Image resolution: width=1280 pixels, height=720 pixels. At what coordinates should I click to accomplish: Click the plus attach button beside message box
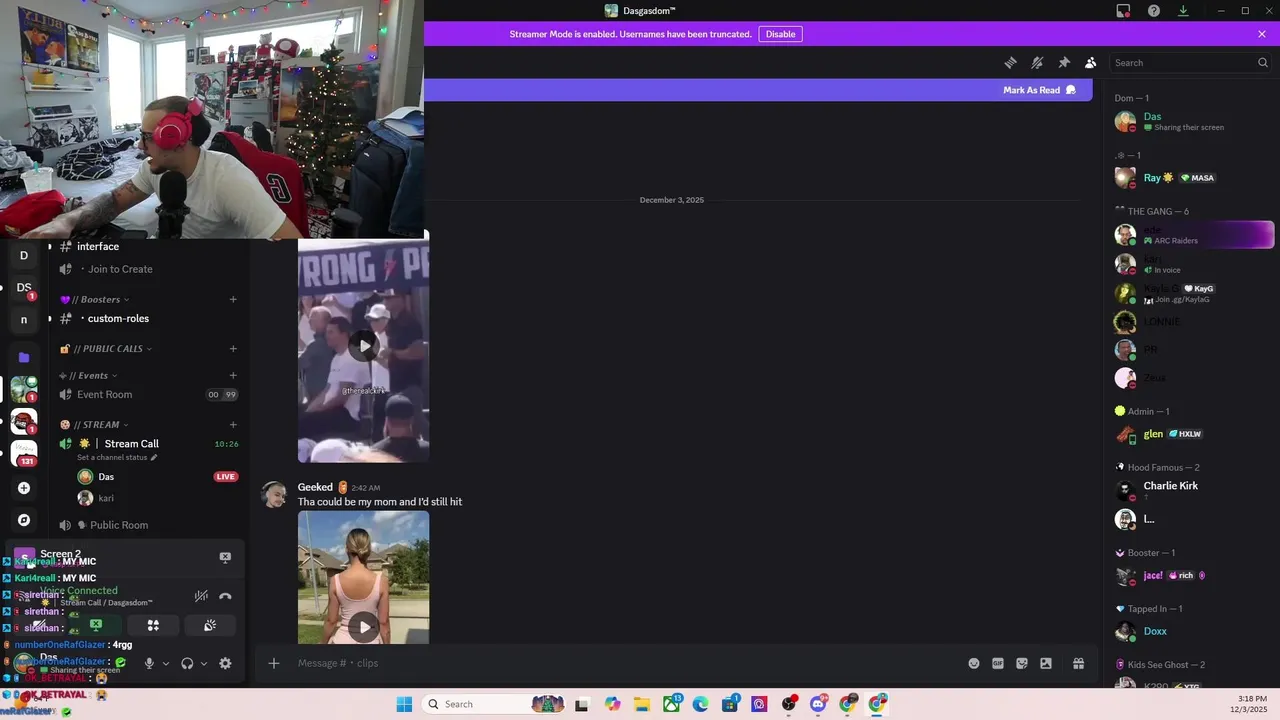pos(274,663)
